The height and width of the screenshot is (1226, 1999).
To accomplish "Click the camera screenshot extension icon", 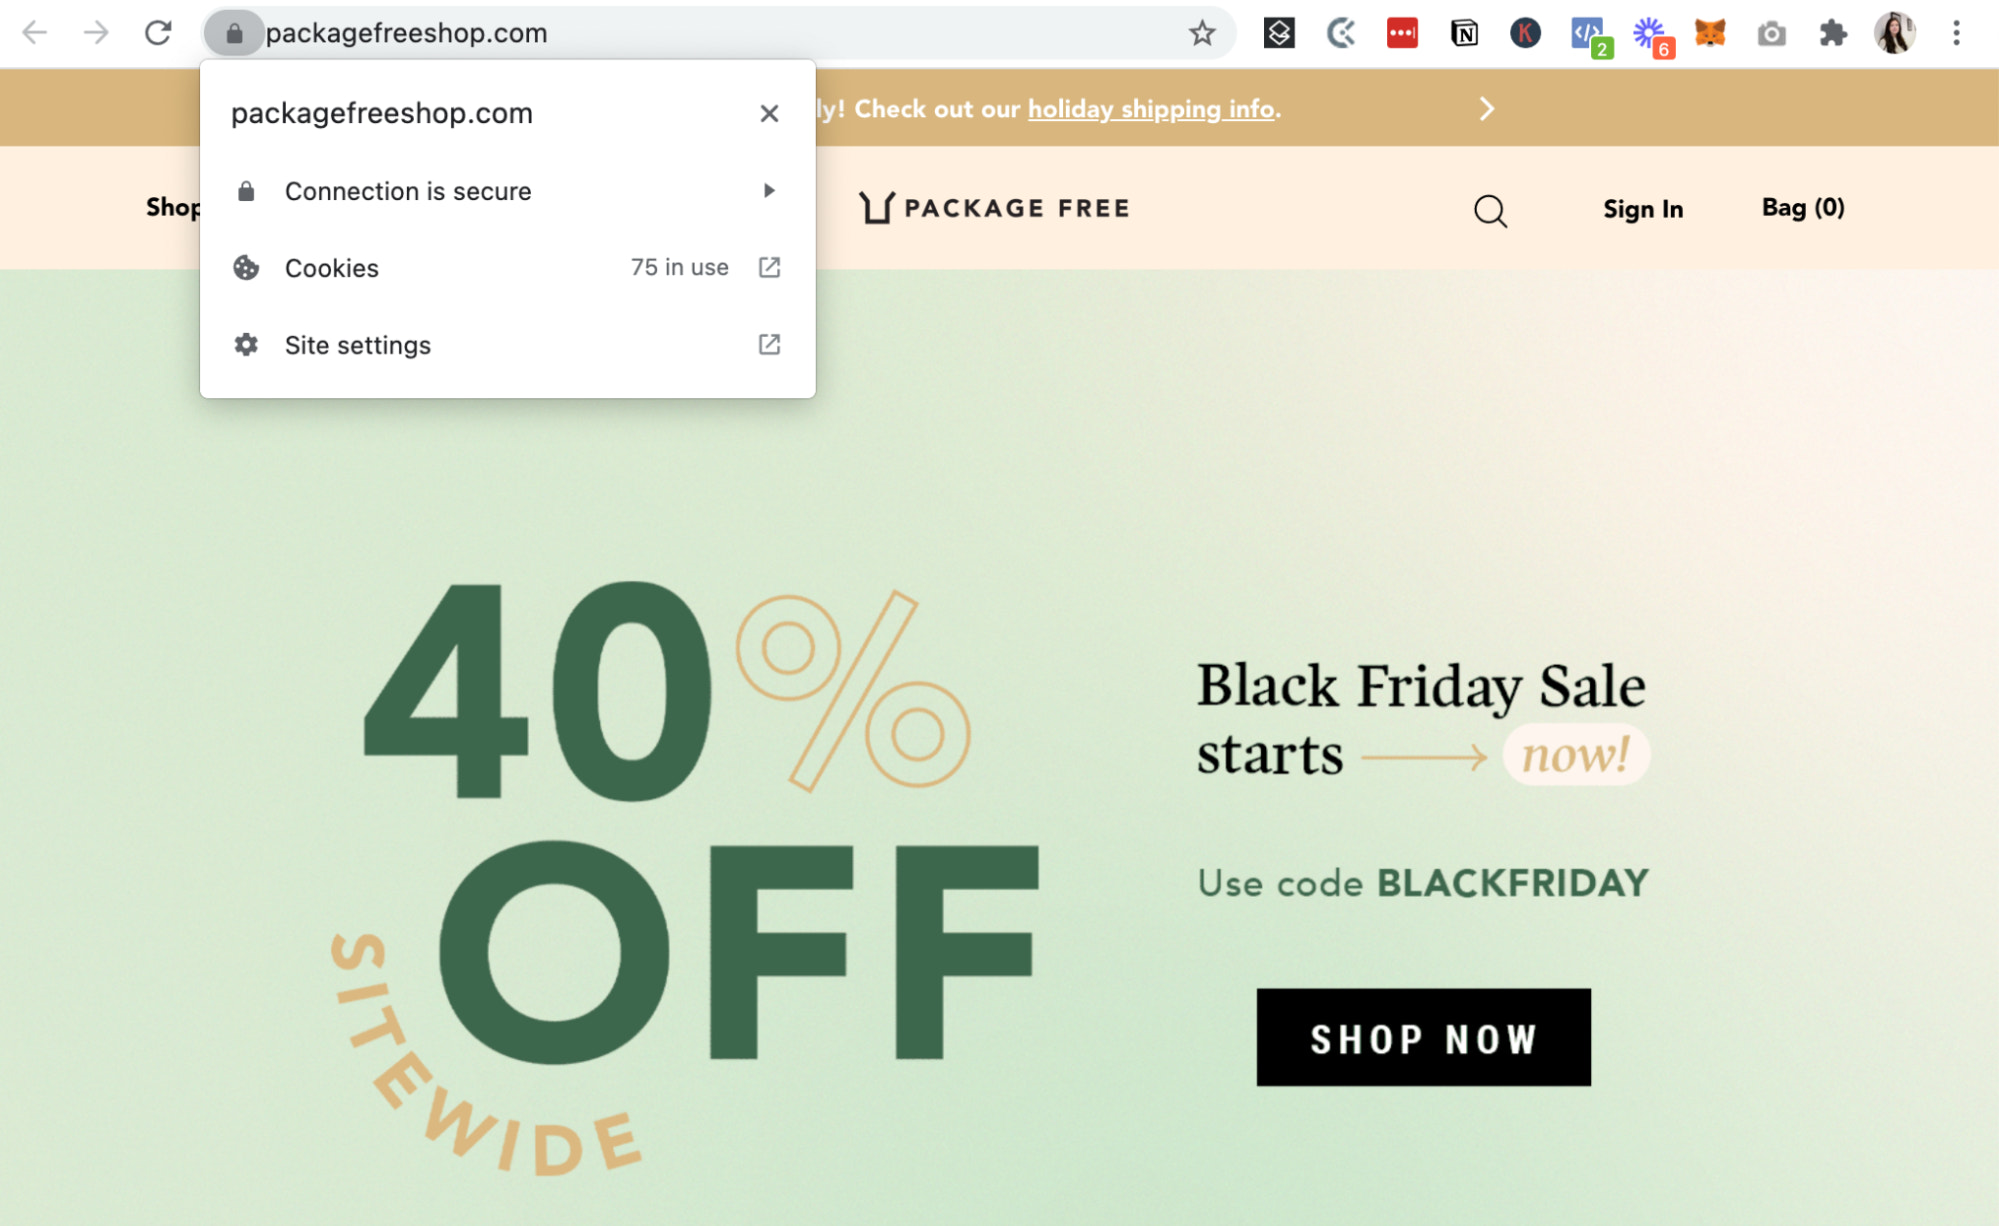I will (1771, 34).
